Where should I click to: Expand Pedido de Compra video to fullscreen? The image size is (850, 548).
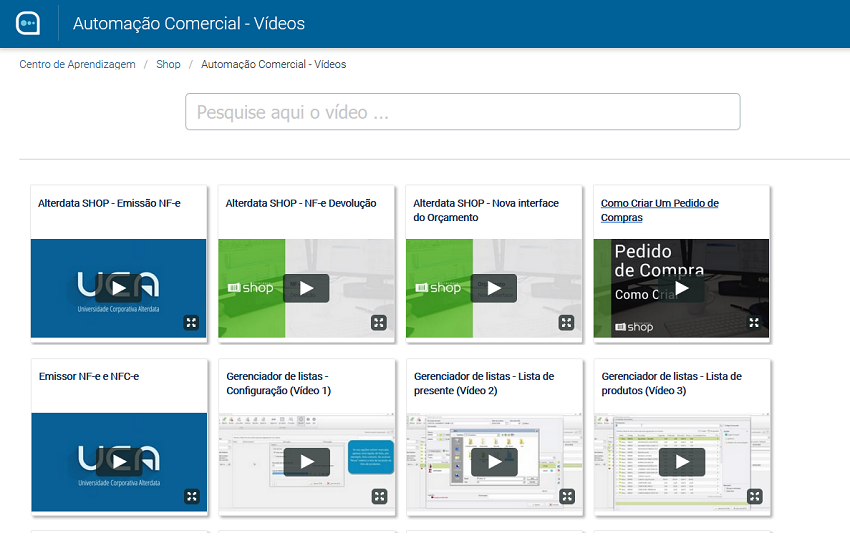[x=754, y=323]
